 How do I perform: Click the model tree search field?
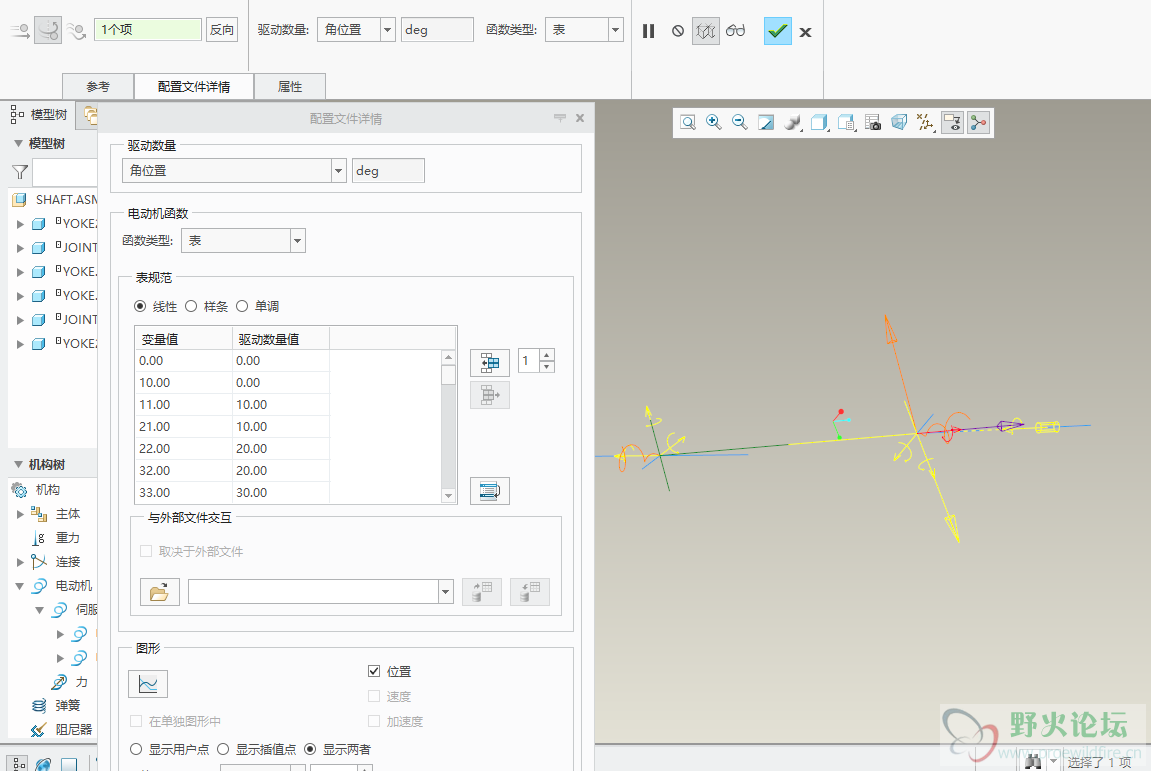click(x=65, y=173)
